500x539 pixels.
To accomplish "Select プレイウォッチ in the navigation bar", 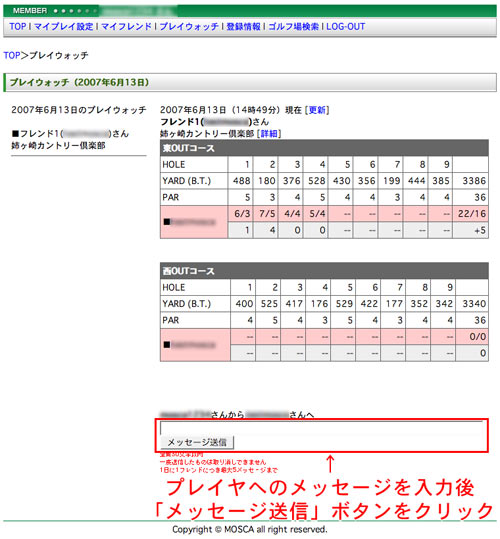I will [x=189, y=26].
